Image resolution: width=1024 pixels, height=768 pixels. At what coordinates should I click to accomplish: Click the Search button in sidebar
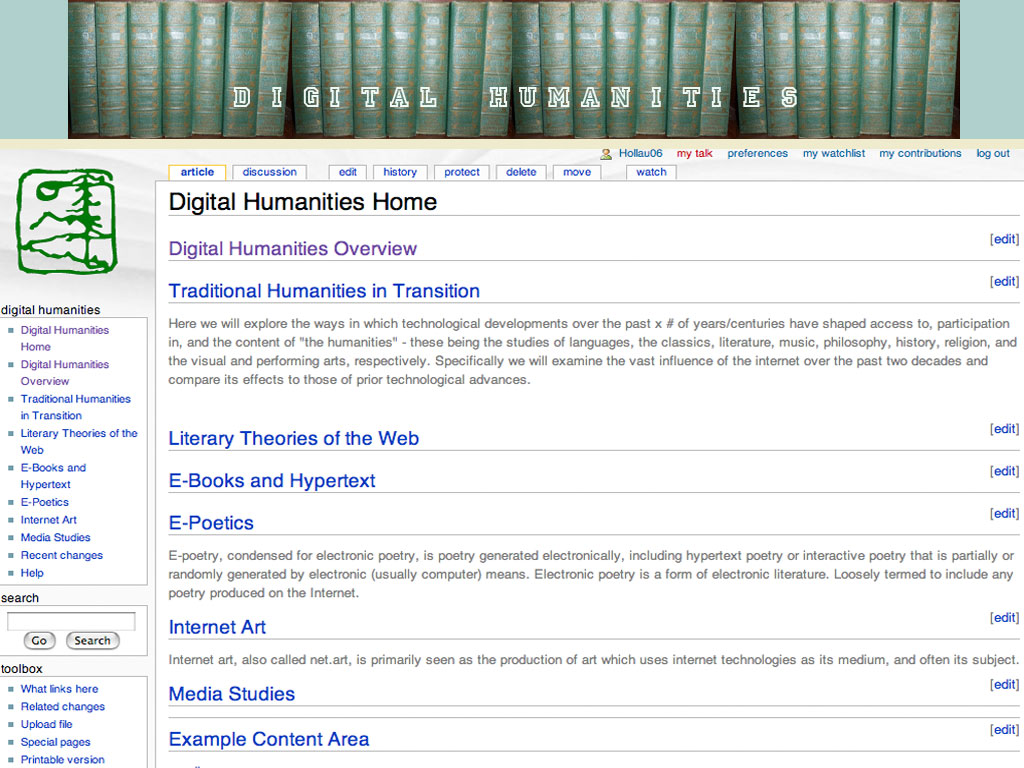point(92,641)
